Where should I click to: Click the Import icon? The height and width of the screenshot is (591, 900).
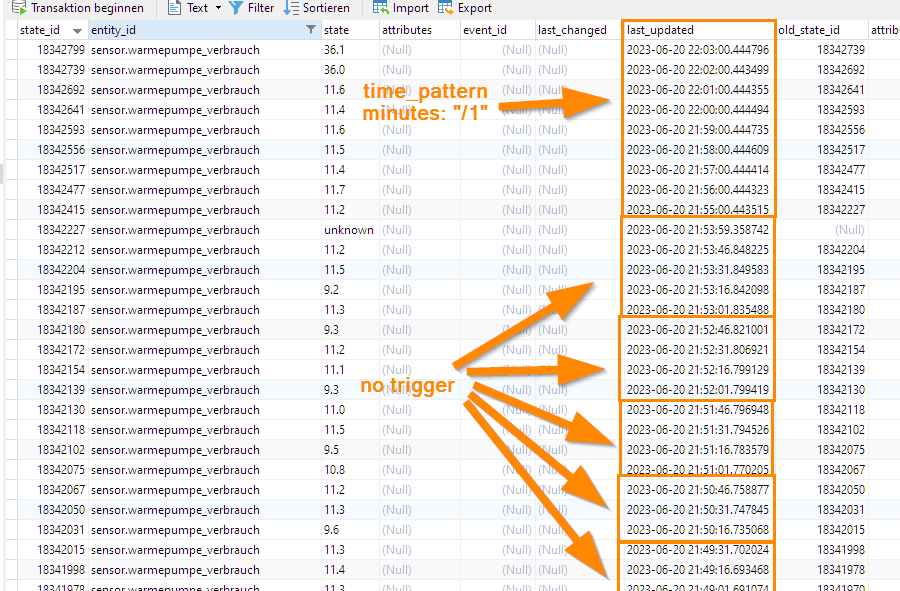(380, 7)
